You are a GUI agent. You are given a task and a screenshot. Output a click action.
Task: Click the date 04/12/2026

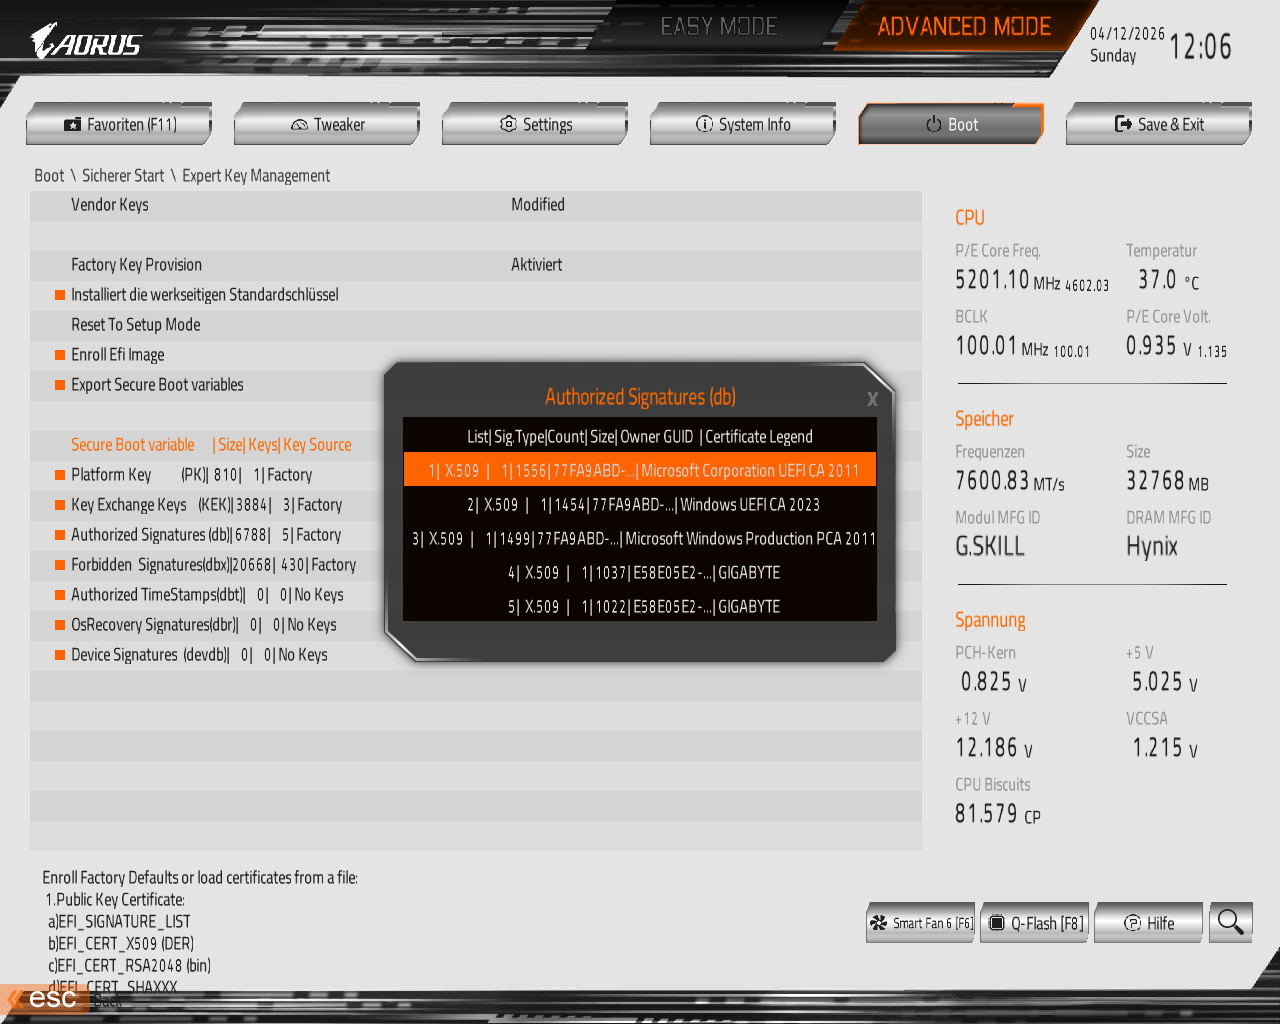pyautogui.click(x=1127, y=34)
